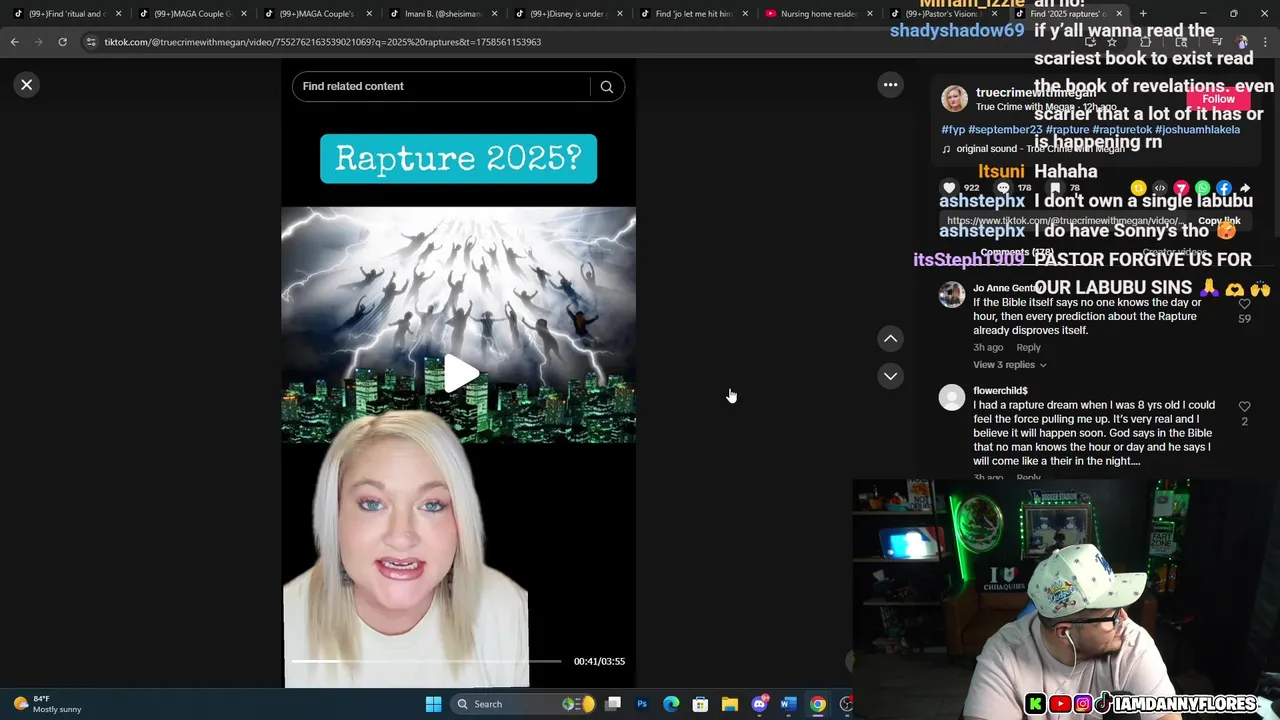
Task: Open more share options arrow
Action: pos(1245,188)
